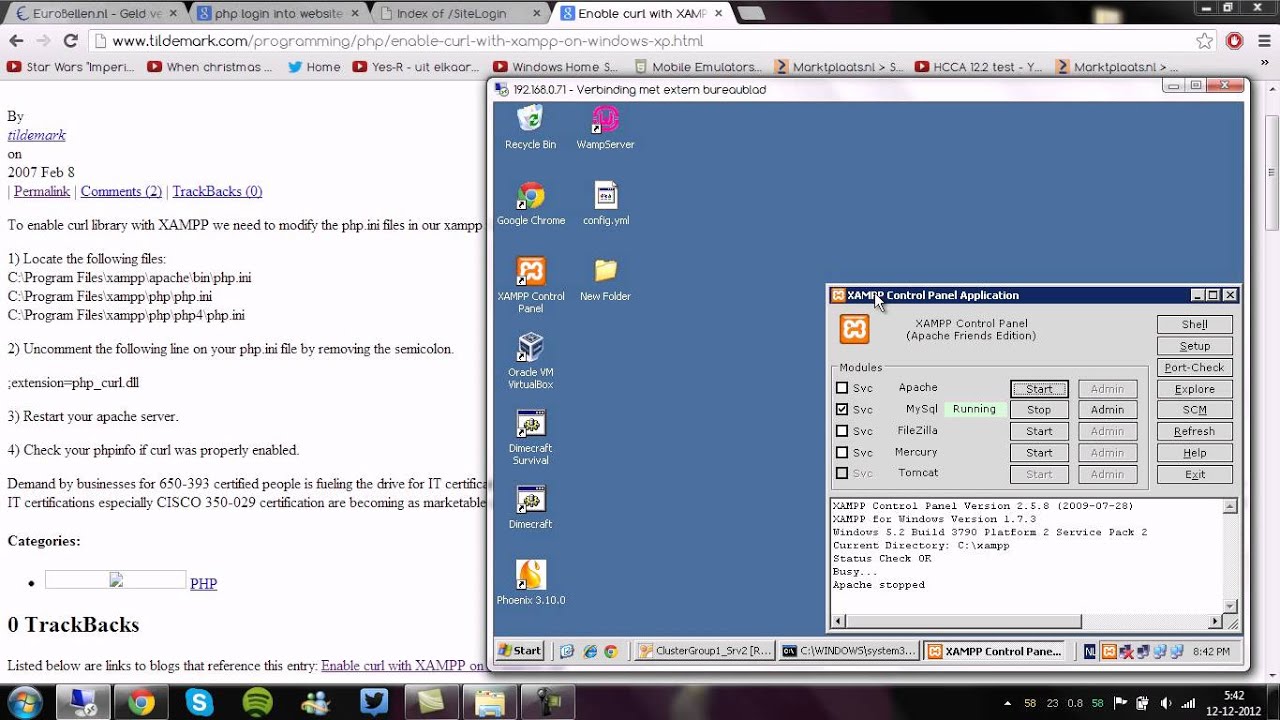
Task: Click the Help button in XAMPP panel
Action: 1194,453
